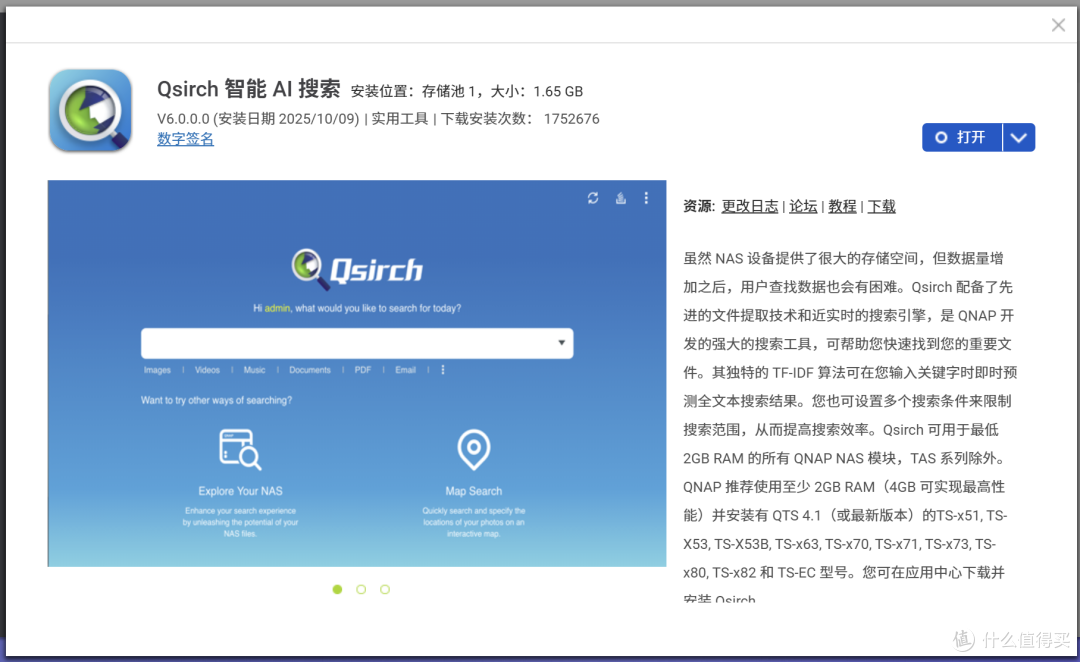Click the Explore Your NAS icon
This screenshot has height=662, width=1080.
[240, 450]
